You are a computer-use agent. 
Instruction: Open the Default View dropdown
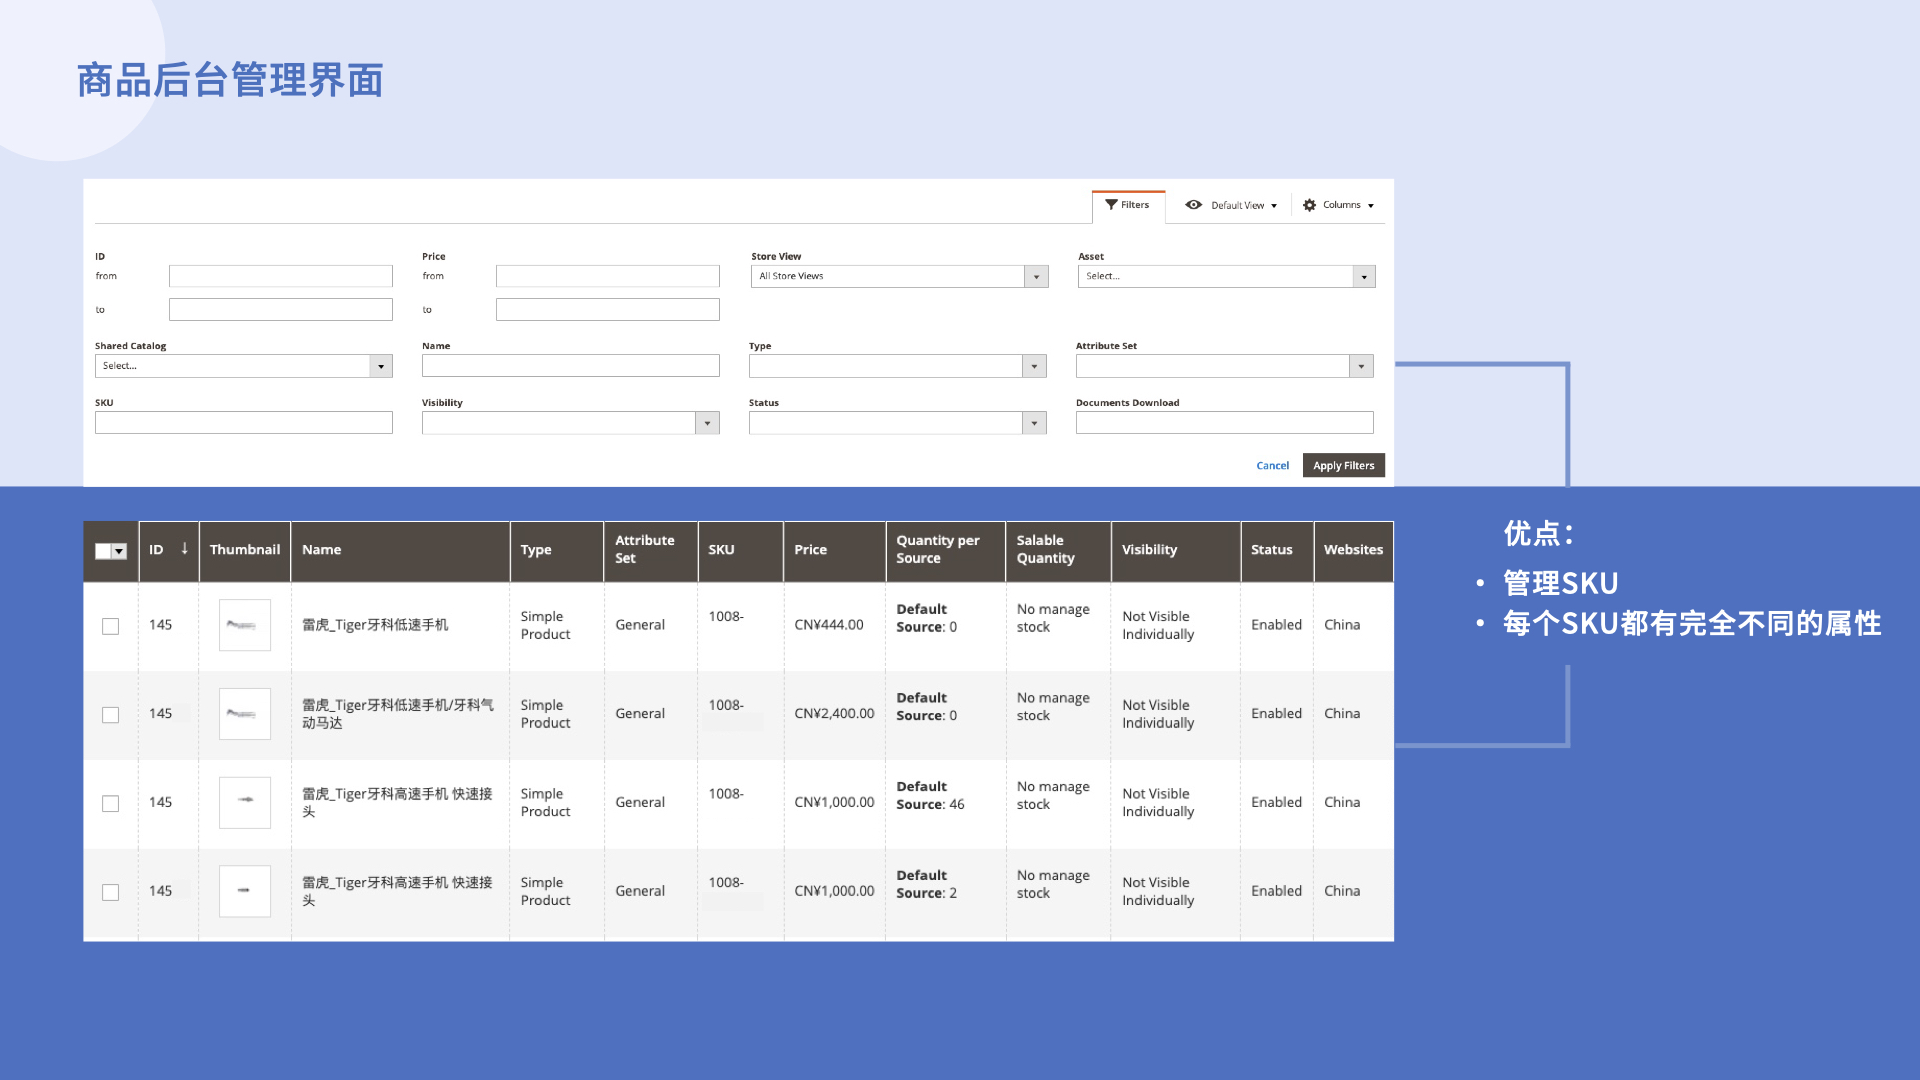[1231, 205]
